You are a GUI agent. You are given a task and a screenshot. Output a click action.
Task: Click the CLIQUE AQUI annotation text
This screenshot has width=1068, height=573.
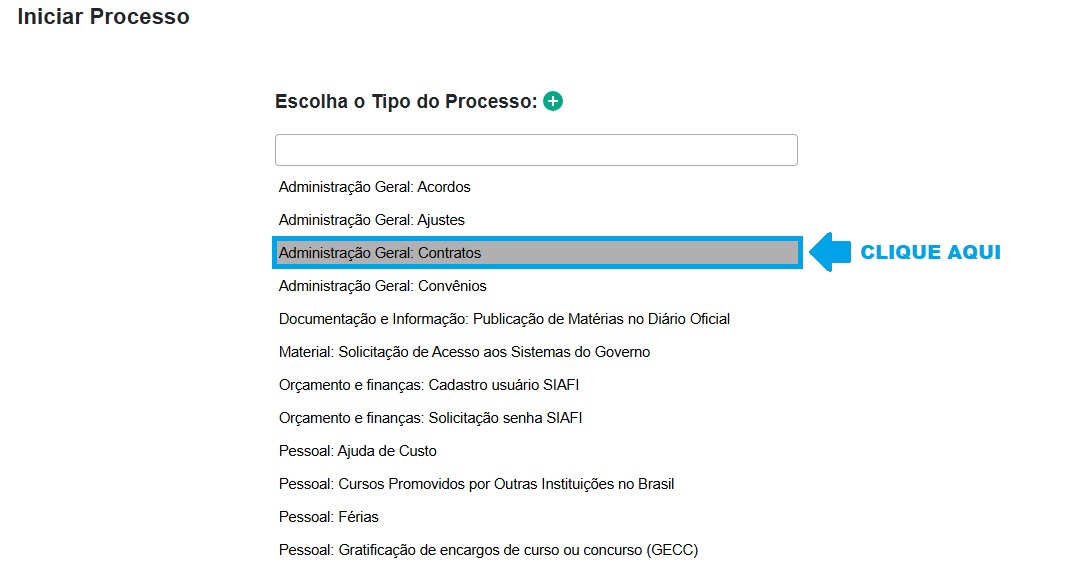[x=930, y=252]
